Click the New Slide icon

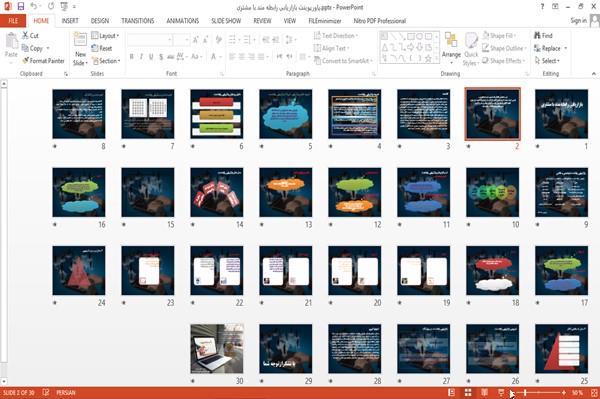(x=80, y=49)
